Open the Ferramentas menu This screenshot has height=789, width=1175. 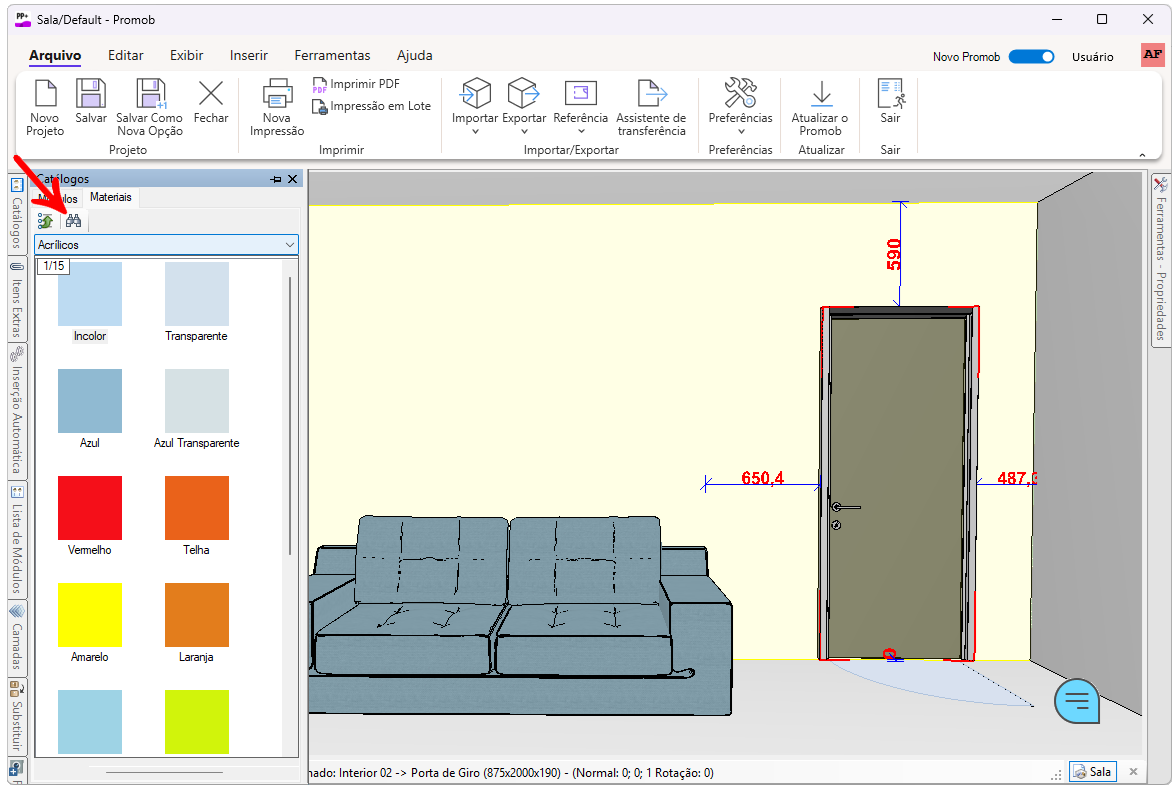[x=332, y=56]
